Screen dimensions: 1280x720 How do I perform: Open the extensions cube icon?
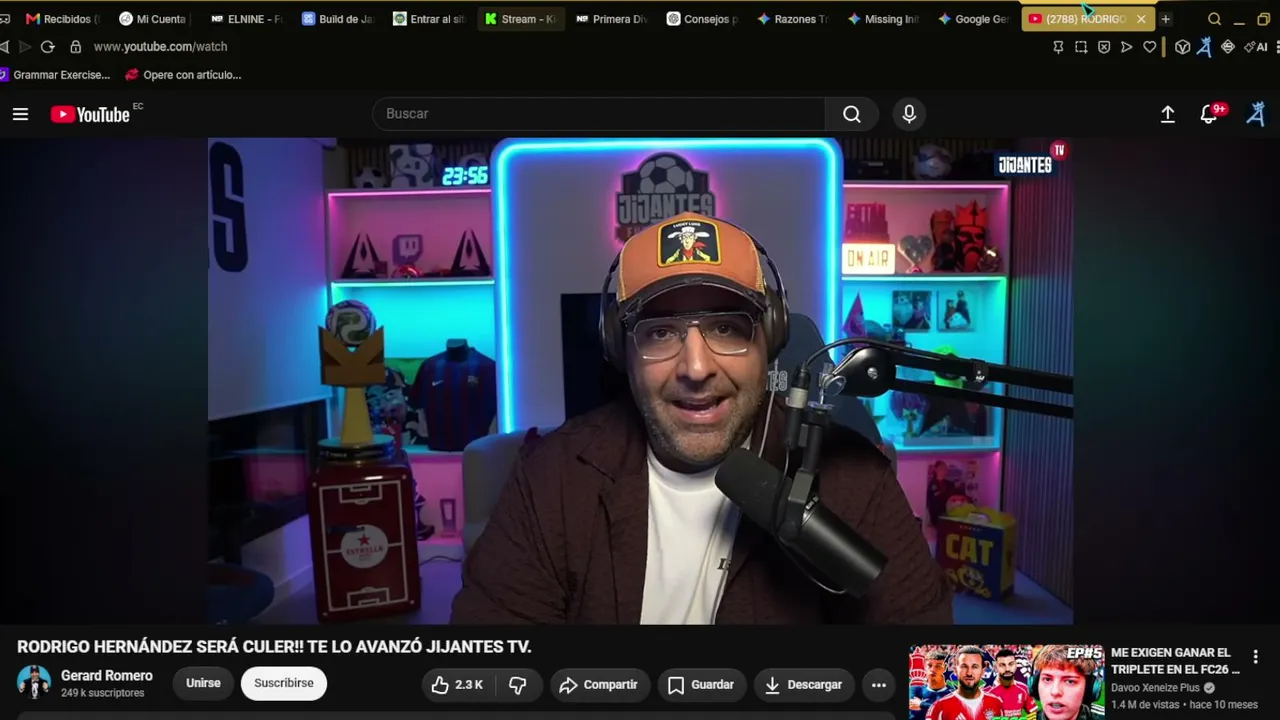point(1182,47)
